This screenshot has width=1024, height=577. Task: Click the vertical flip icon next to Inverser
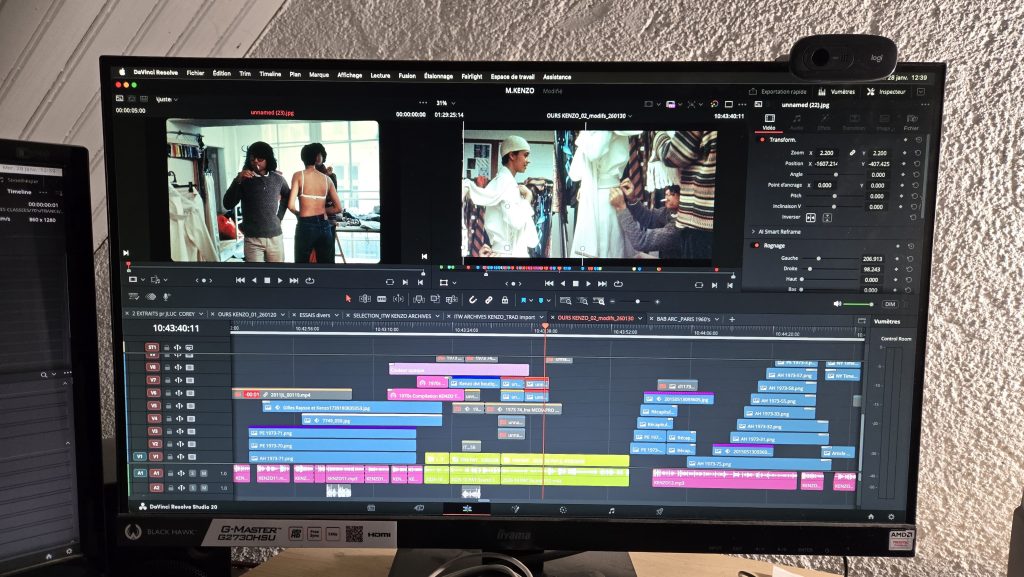click(x=826, y=217)
